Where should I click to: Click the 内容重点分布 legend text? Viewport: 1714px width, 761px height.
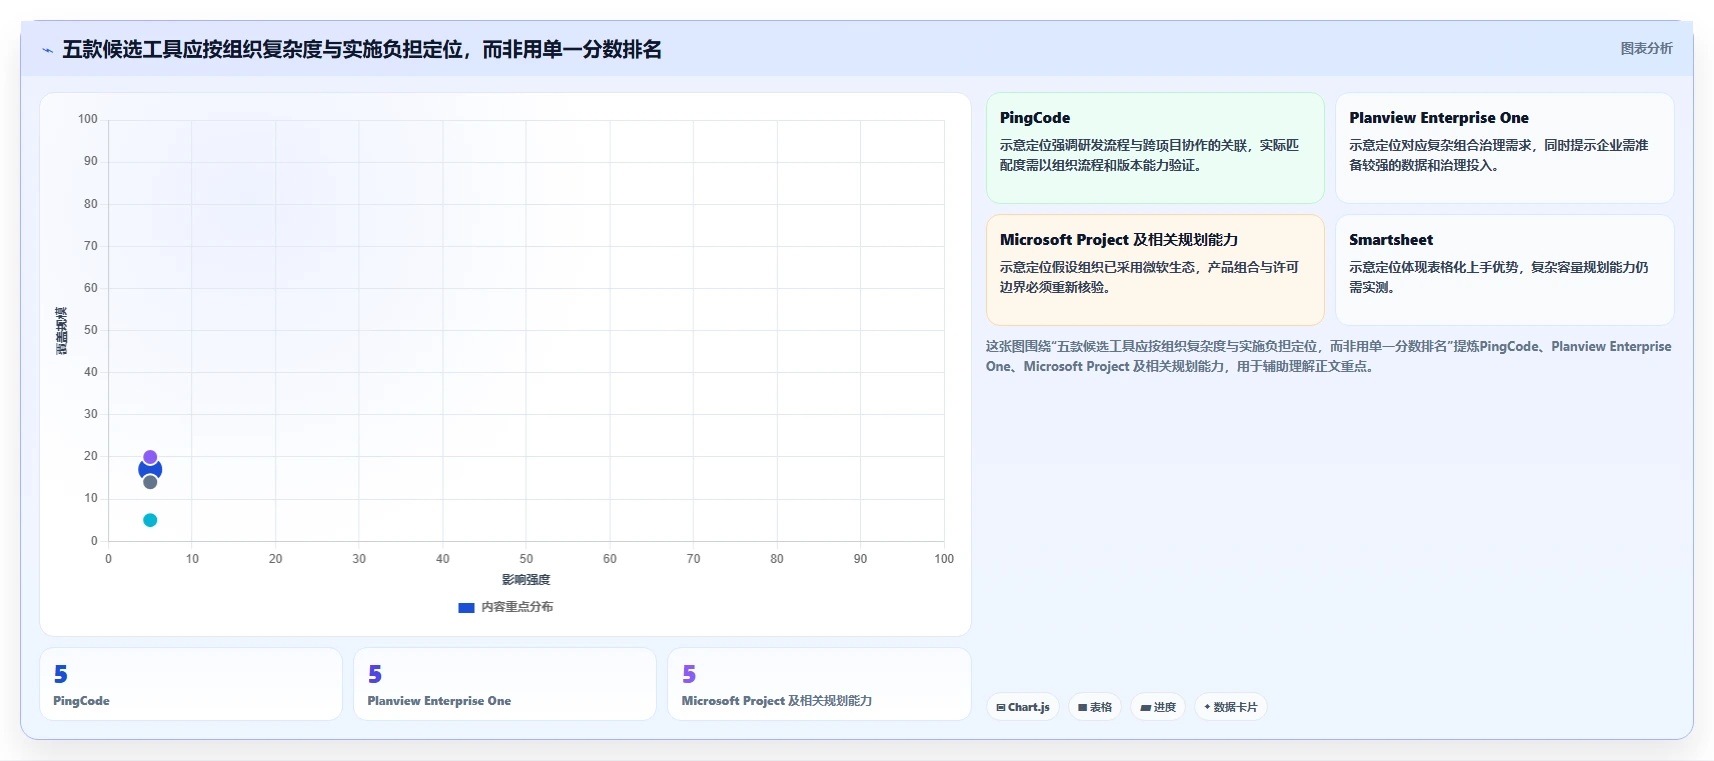(517, 607)
